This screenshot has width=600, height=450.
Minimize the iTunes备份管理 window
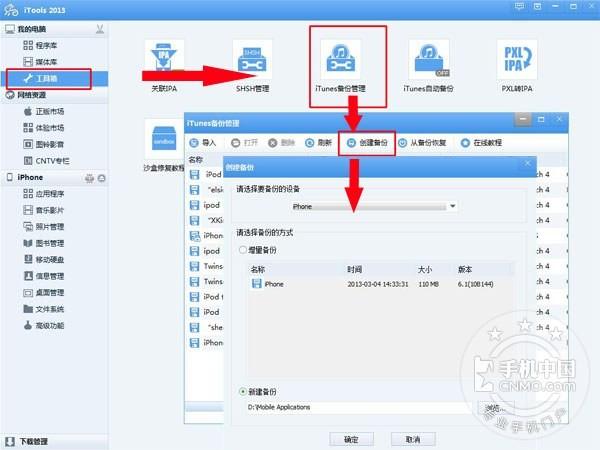pyautogui.click(x=523, y=119)
